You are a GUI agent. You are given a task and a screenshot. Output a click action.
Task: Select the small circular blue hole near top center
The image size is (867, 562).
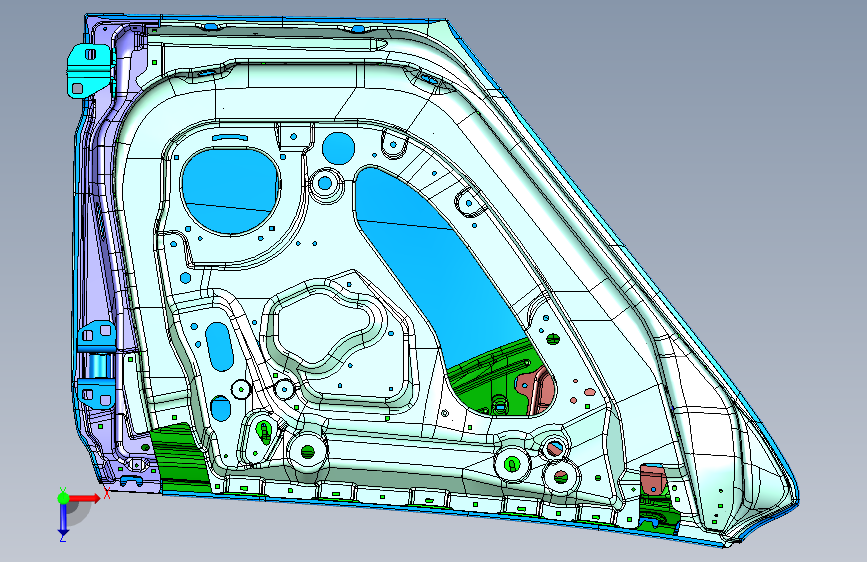tap(338, 148)
